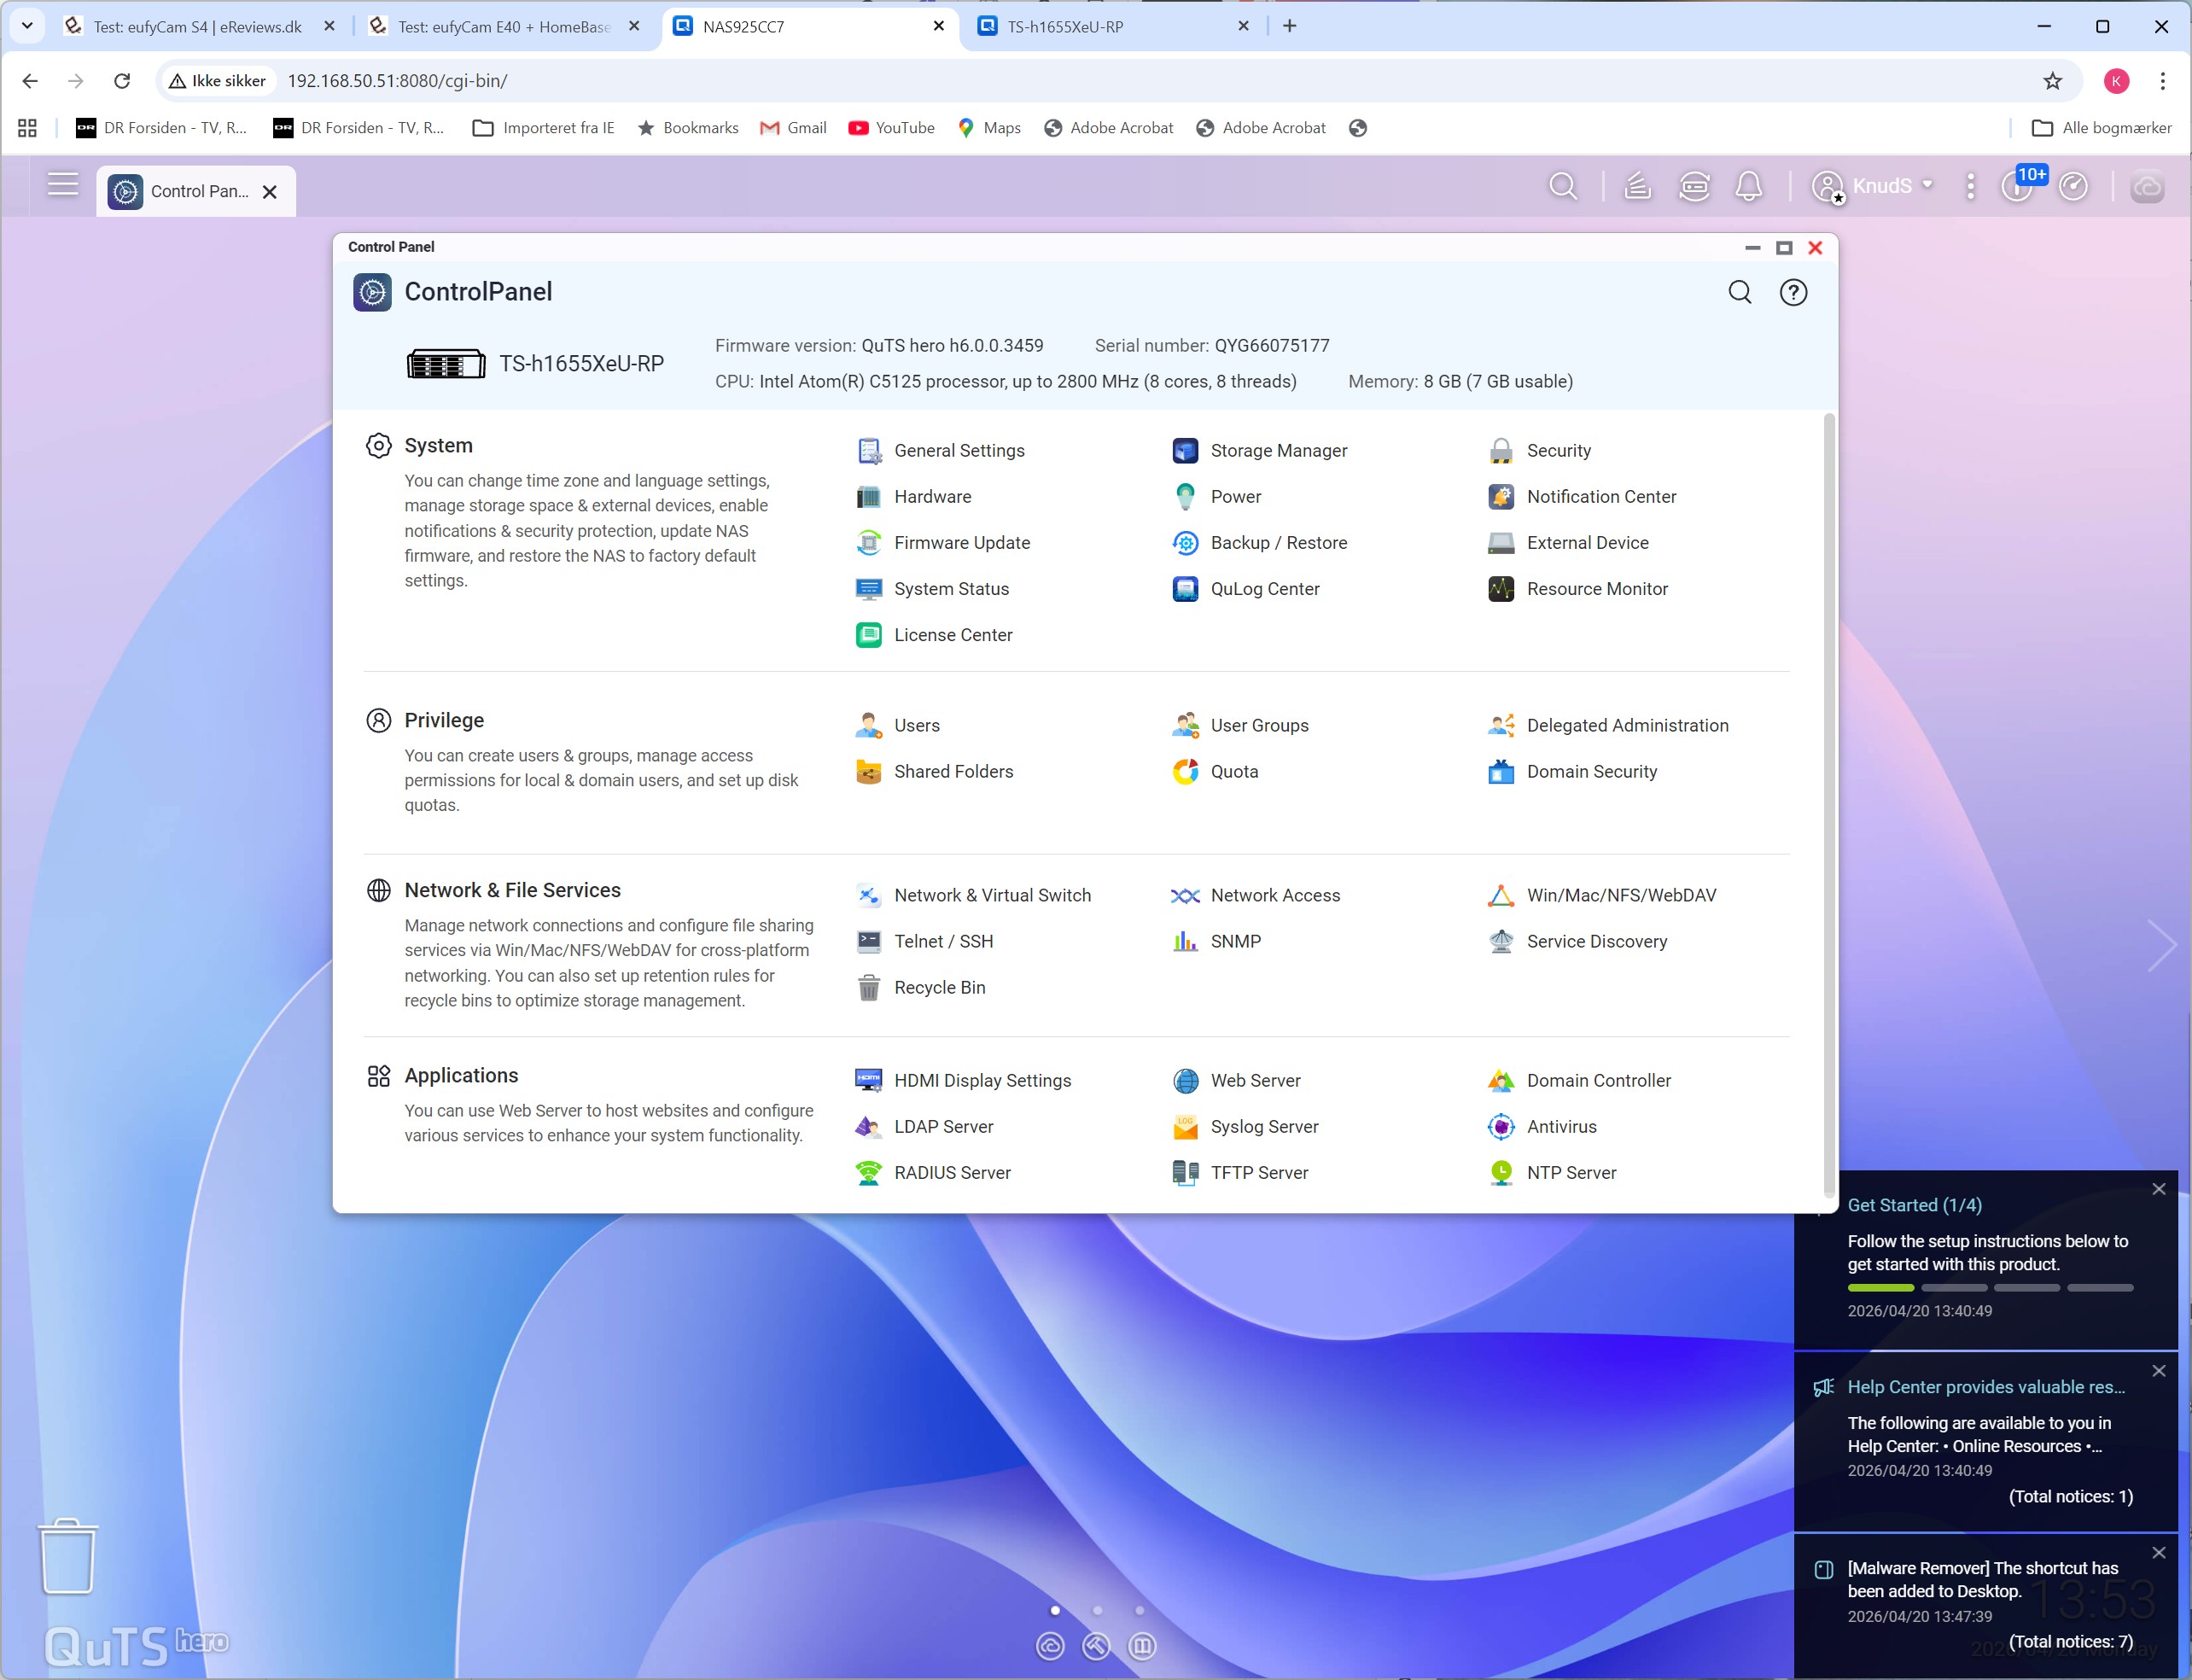Bookmark this page with the star
Image resolution: width=2192 pixels, height=1680 pixels.
pos(2053,81)
